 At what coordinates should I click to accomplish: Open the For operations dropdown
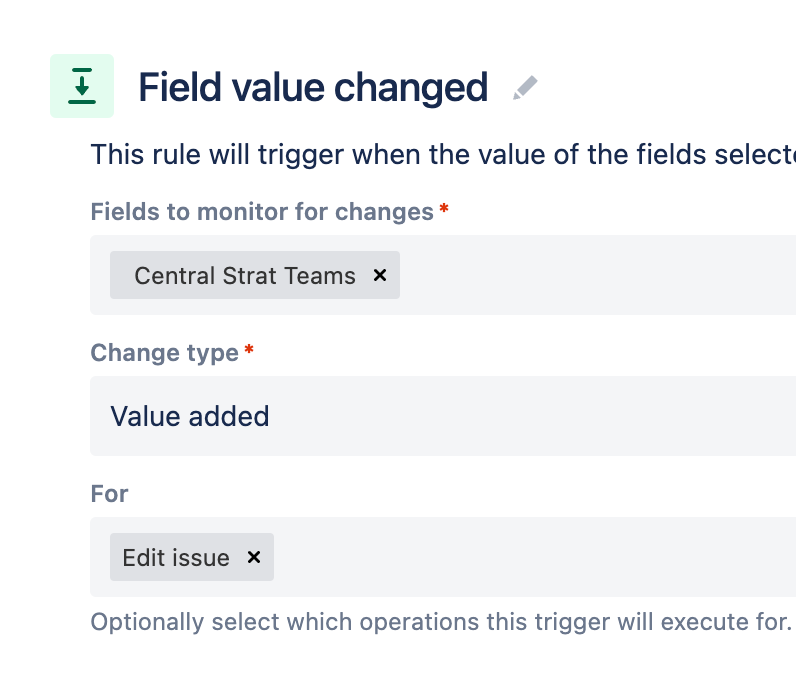point(443,557)
